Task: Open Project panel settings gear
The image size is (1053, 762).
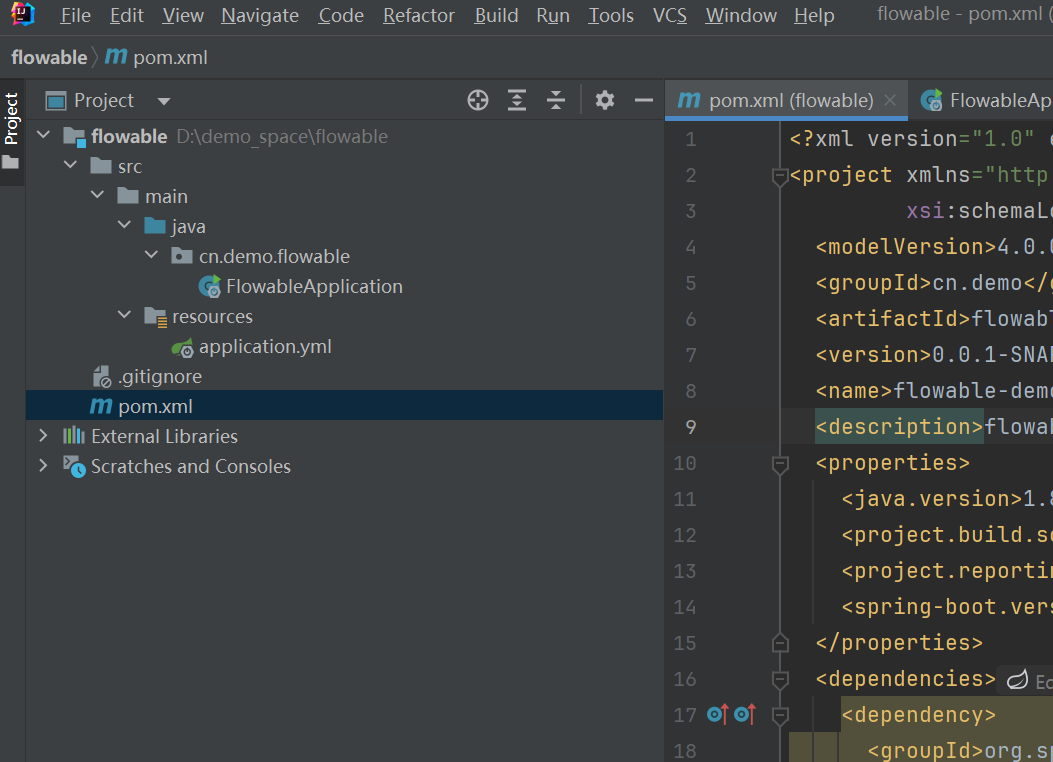Action: tap(604, 100)
